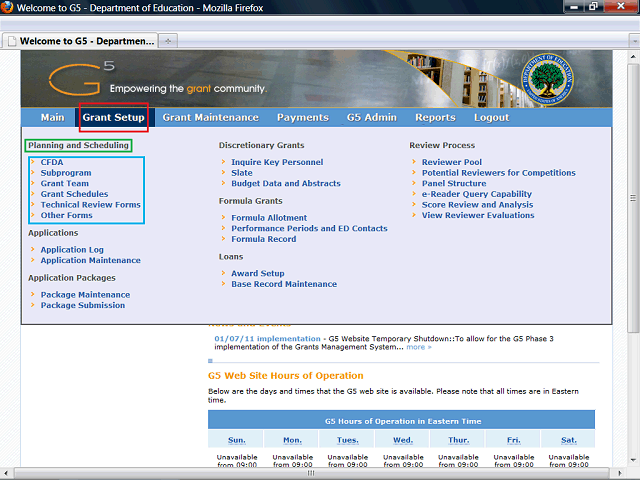
Task: Open the Grant Setup menu
Action: coord(113,118)
